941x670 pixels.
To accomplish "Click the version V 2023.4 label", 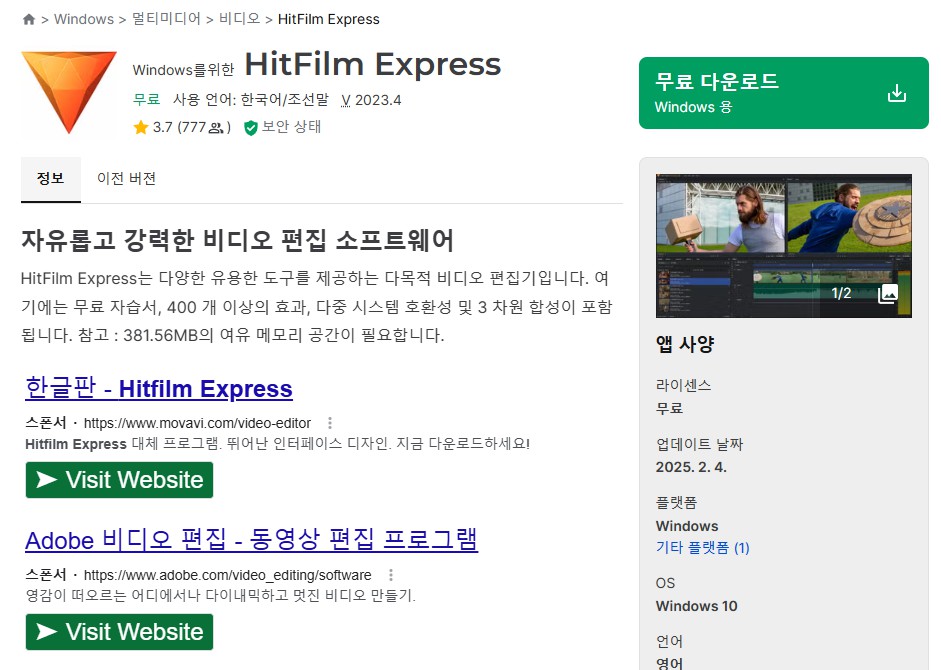I will (x=371, y=100).
